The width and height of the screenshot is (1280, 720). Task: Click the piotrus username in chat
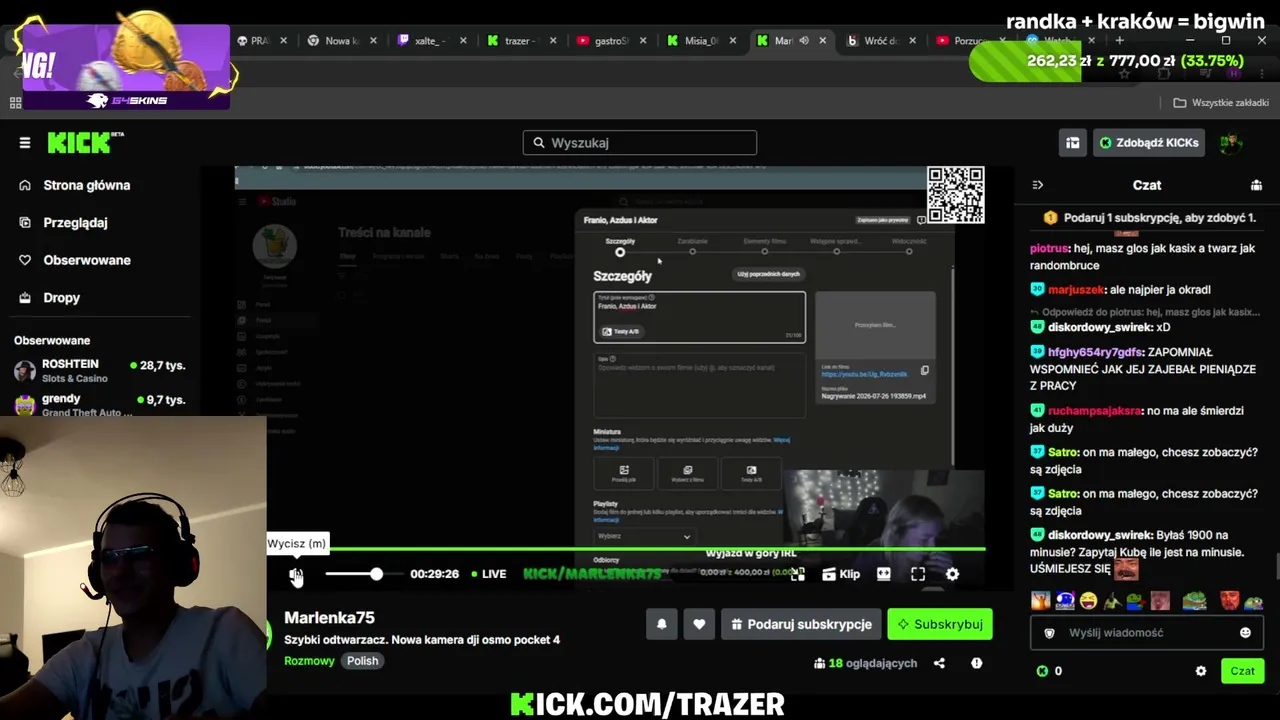(x=1049, y=248)
